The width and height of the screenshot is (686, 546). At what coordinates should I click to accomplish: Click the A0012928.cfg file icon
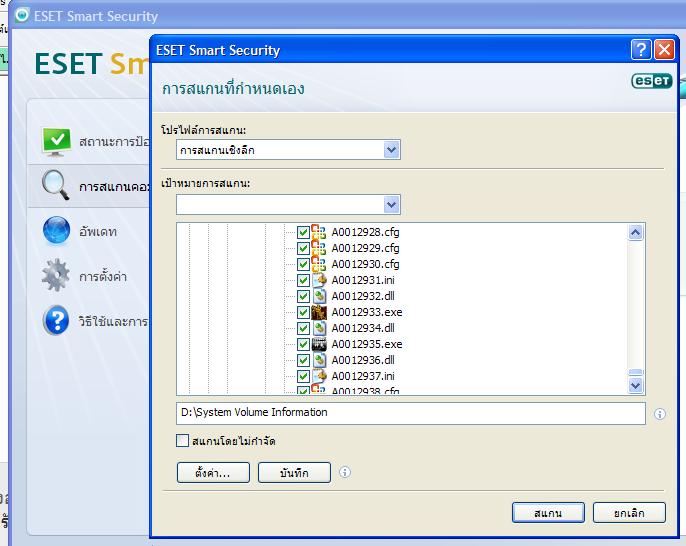[x=319, y=232]
